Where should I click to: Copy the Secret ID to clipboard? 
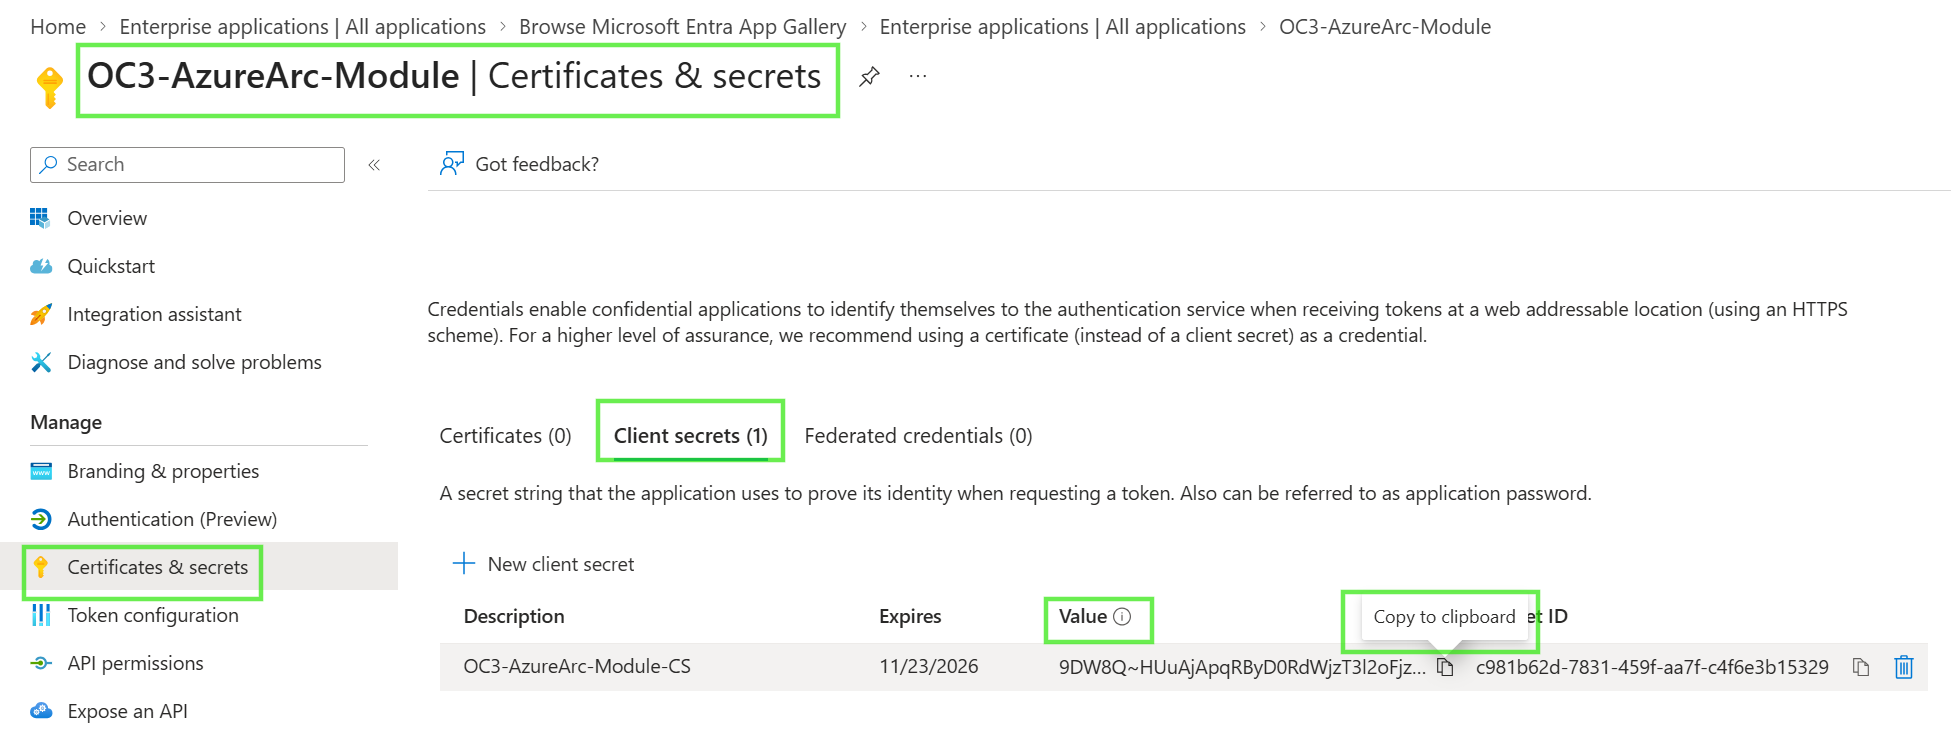(1860, 667)
